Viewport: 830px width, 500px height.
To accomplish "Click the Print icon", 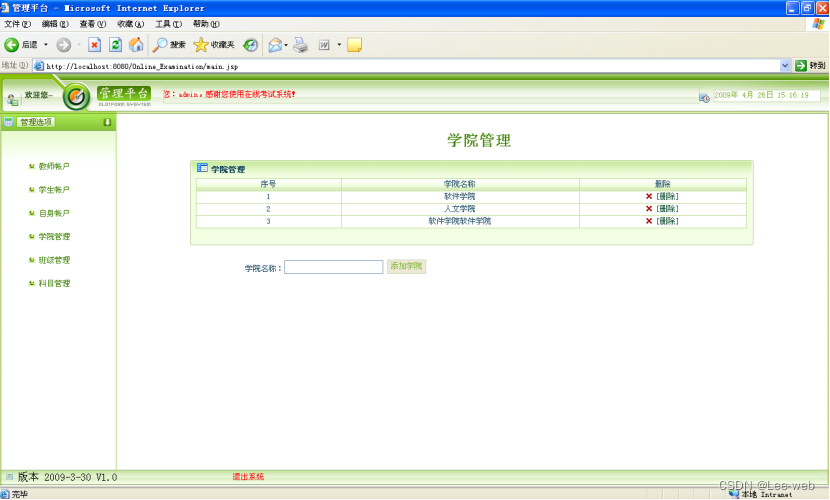I will (301, 45).
